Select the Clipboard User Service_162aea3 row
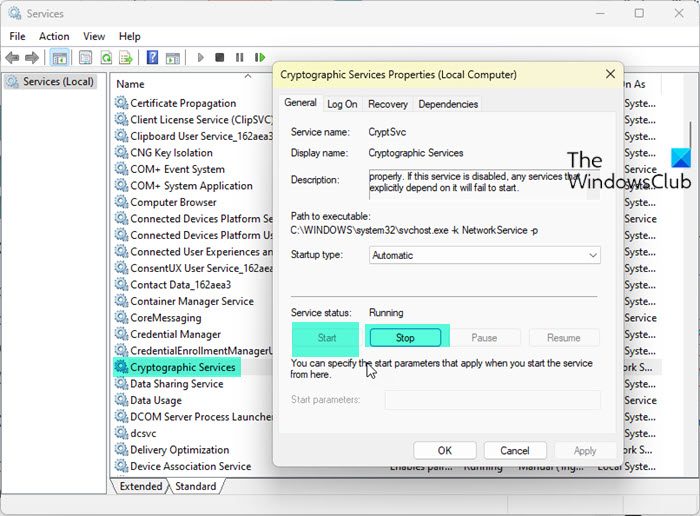Image resolution: width=700 pixels, height=516 pixels. (193, 136)
